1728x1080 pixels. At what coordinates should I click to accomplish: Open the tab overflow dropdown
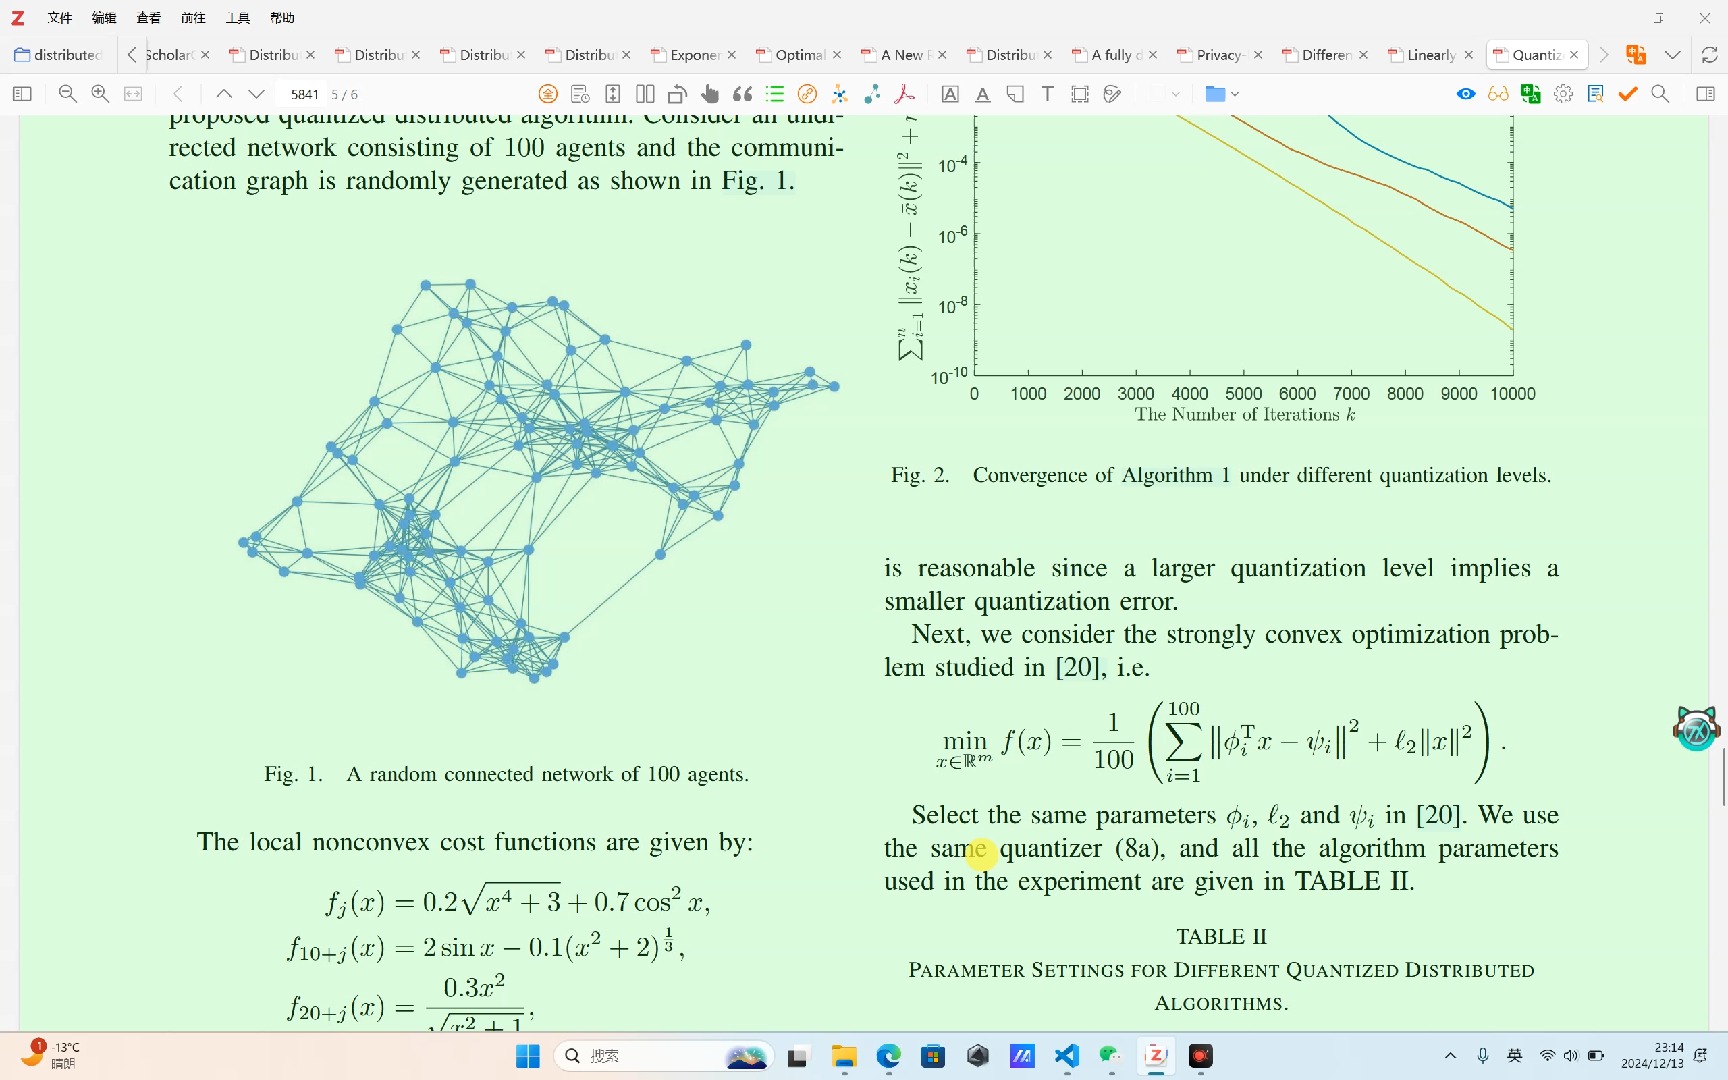point(1672,55)
